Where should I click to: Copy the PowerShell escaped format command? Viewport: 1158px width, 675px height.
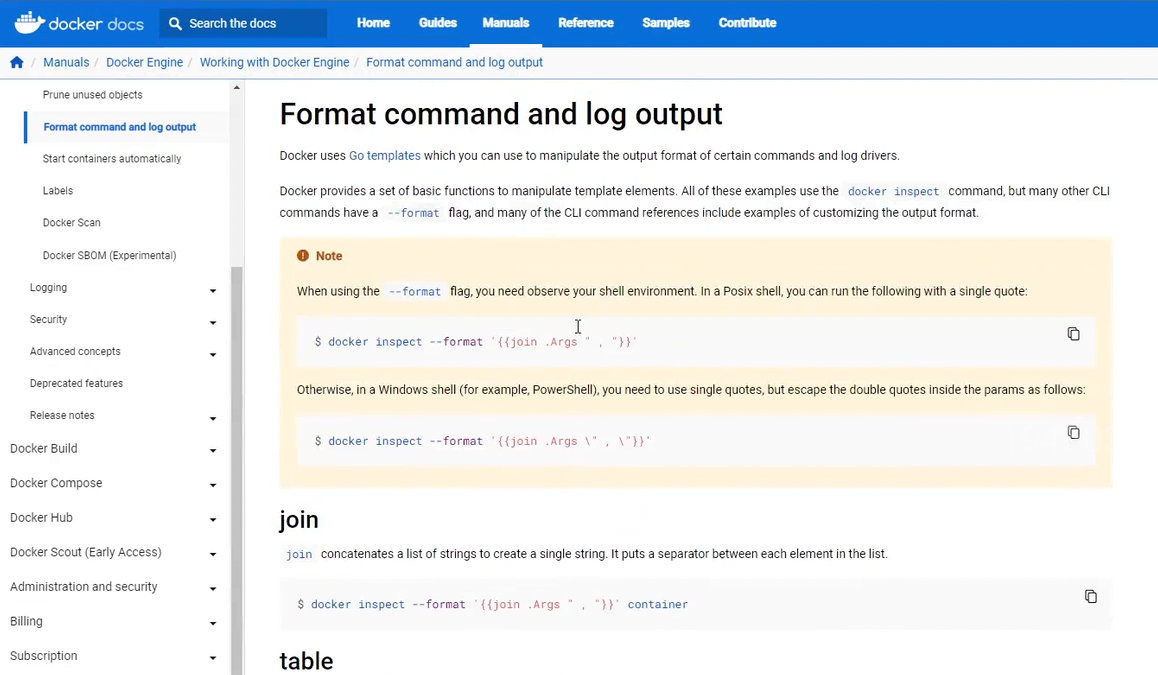click(1073, 433)
